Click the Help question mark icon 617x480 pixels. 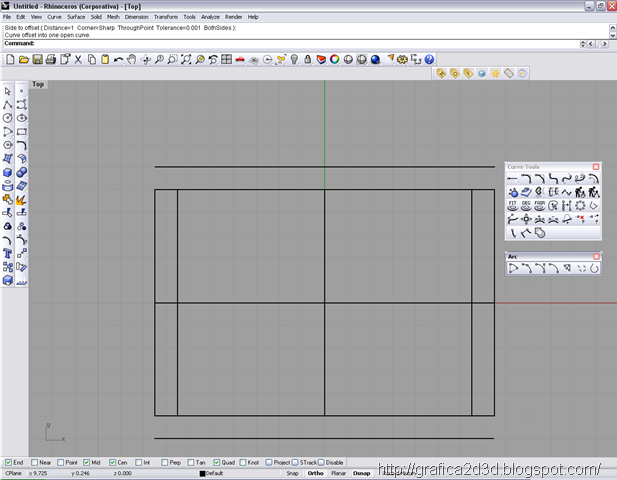point(429,60)
